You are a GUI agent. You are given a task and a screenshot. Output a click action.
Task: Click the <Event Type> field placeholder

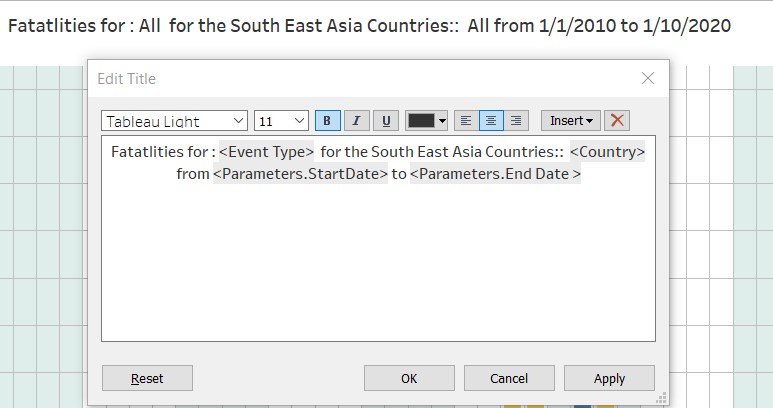(x=267, y=152)
